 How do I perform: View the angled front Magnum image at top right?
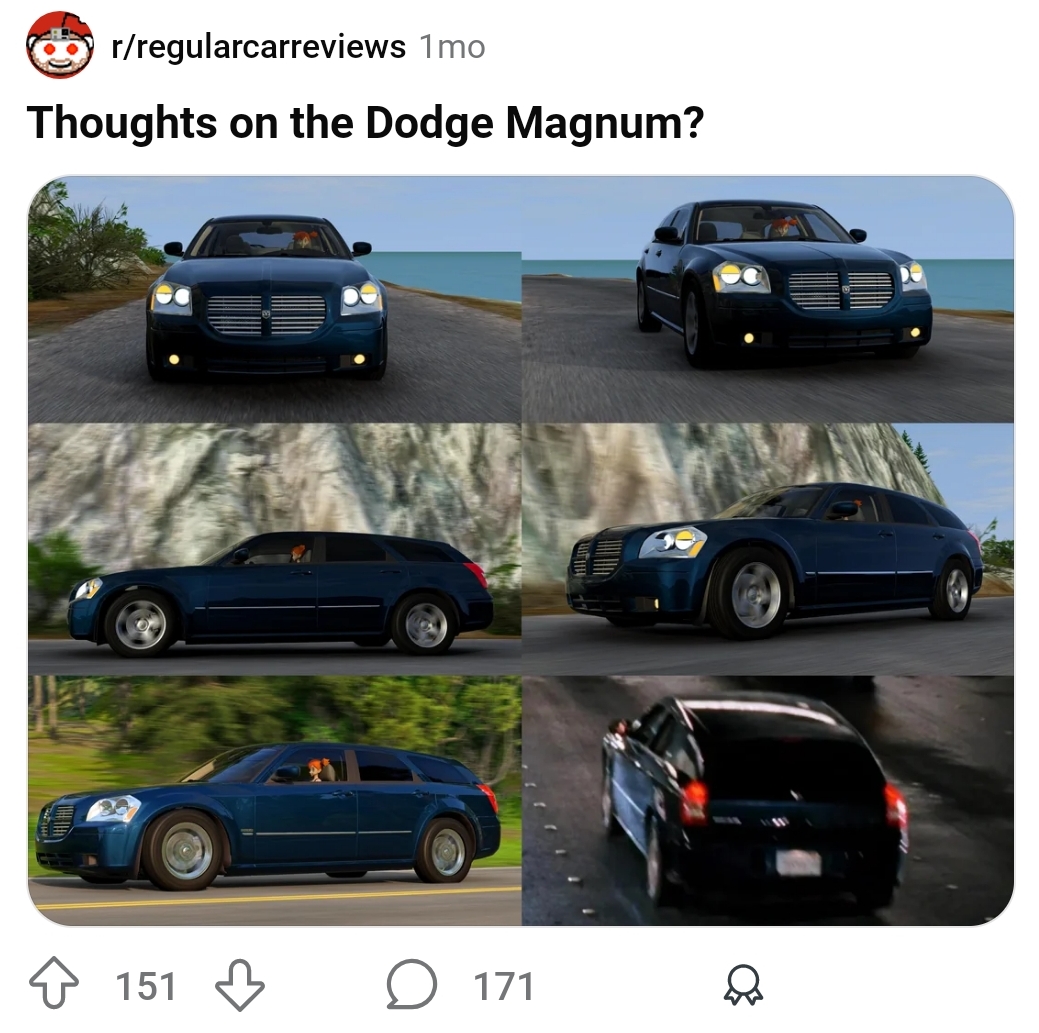(x=768, y=299)
